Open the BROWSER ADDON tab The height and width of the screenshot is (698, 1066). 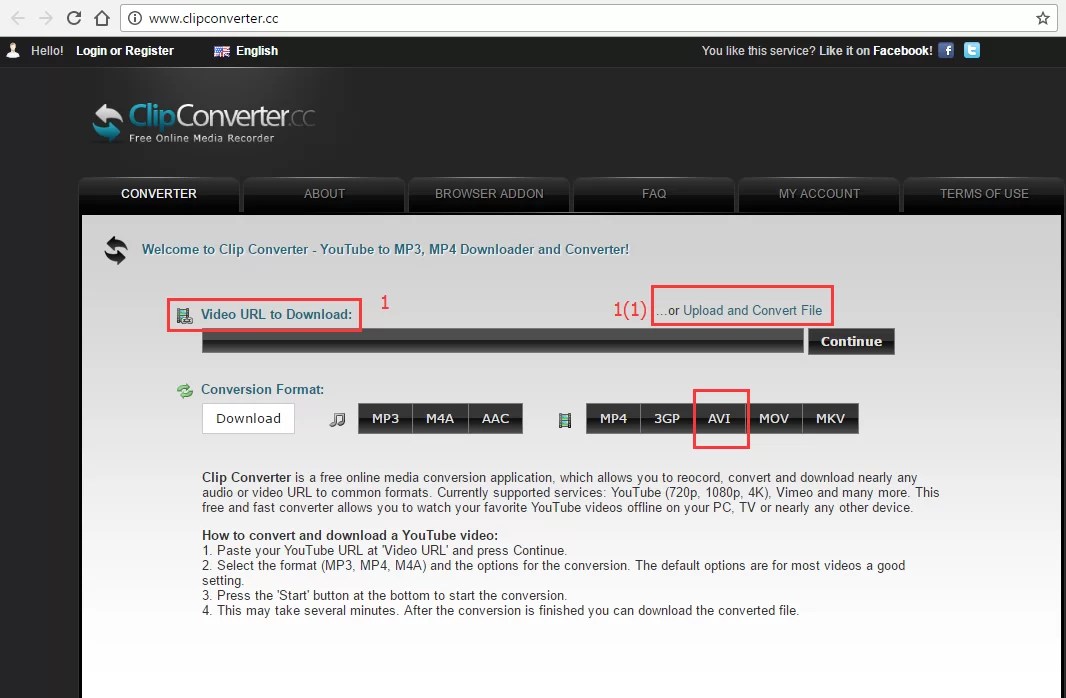pos(488,193)
